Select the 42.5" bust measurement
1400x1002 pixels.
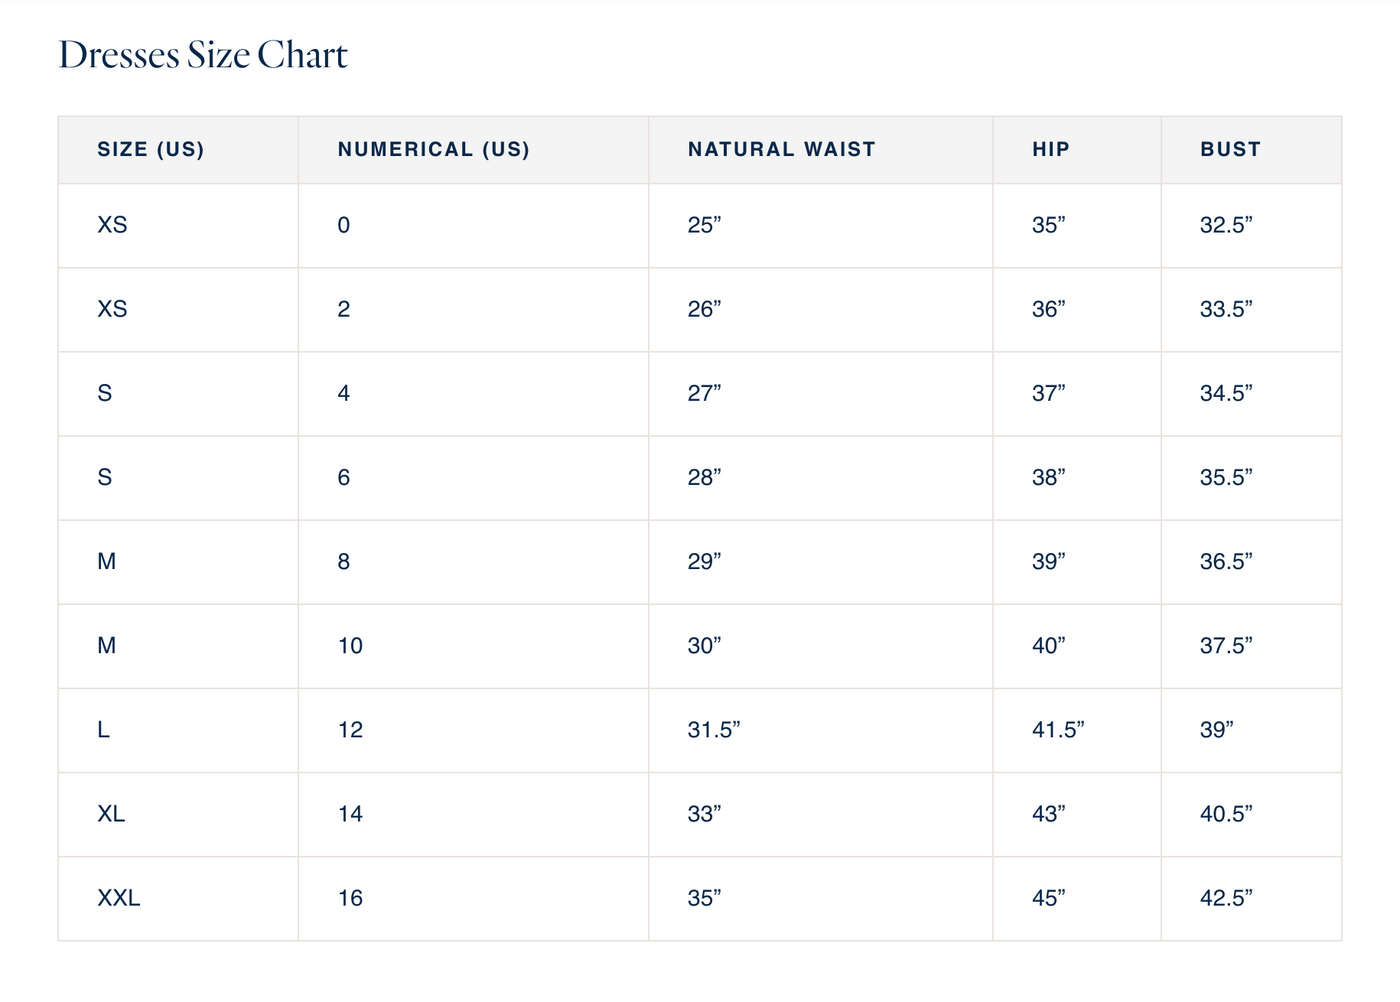click(1226, 898)
